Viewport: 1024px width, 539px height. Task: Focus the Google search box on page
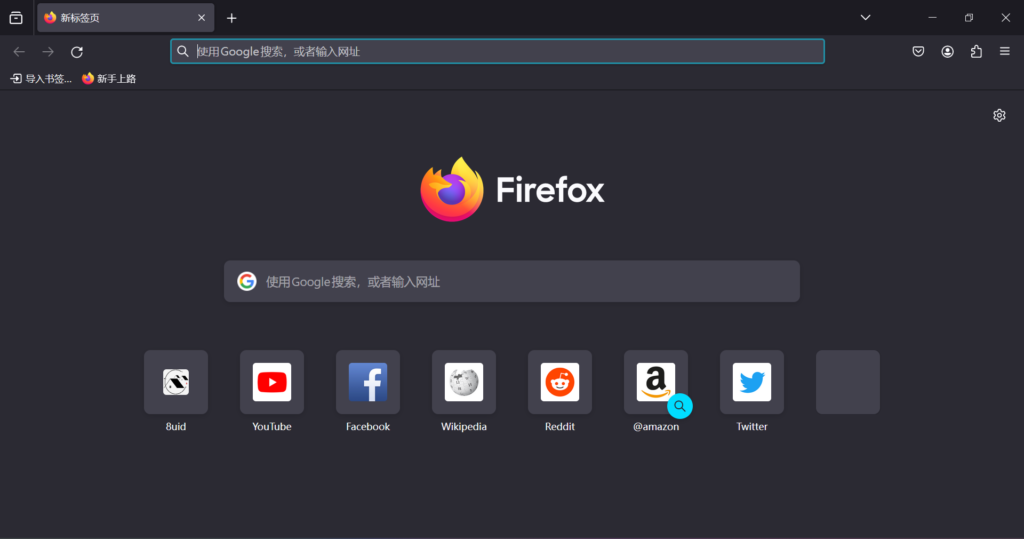click(512, 282)
